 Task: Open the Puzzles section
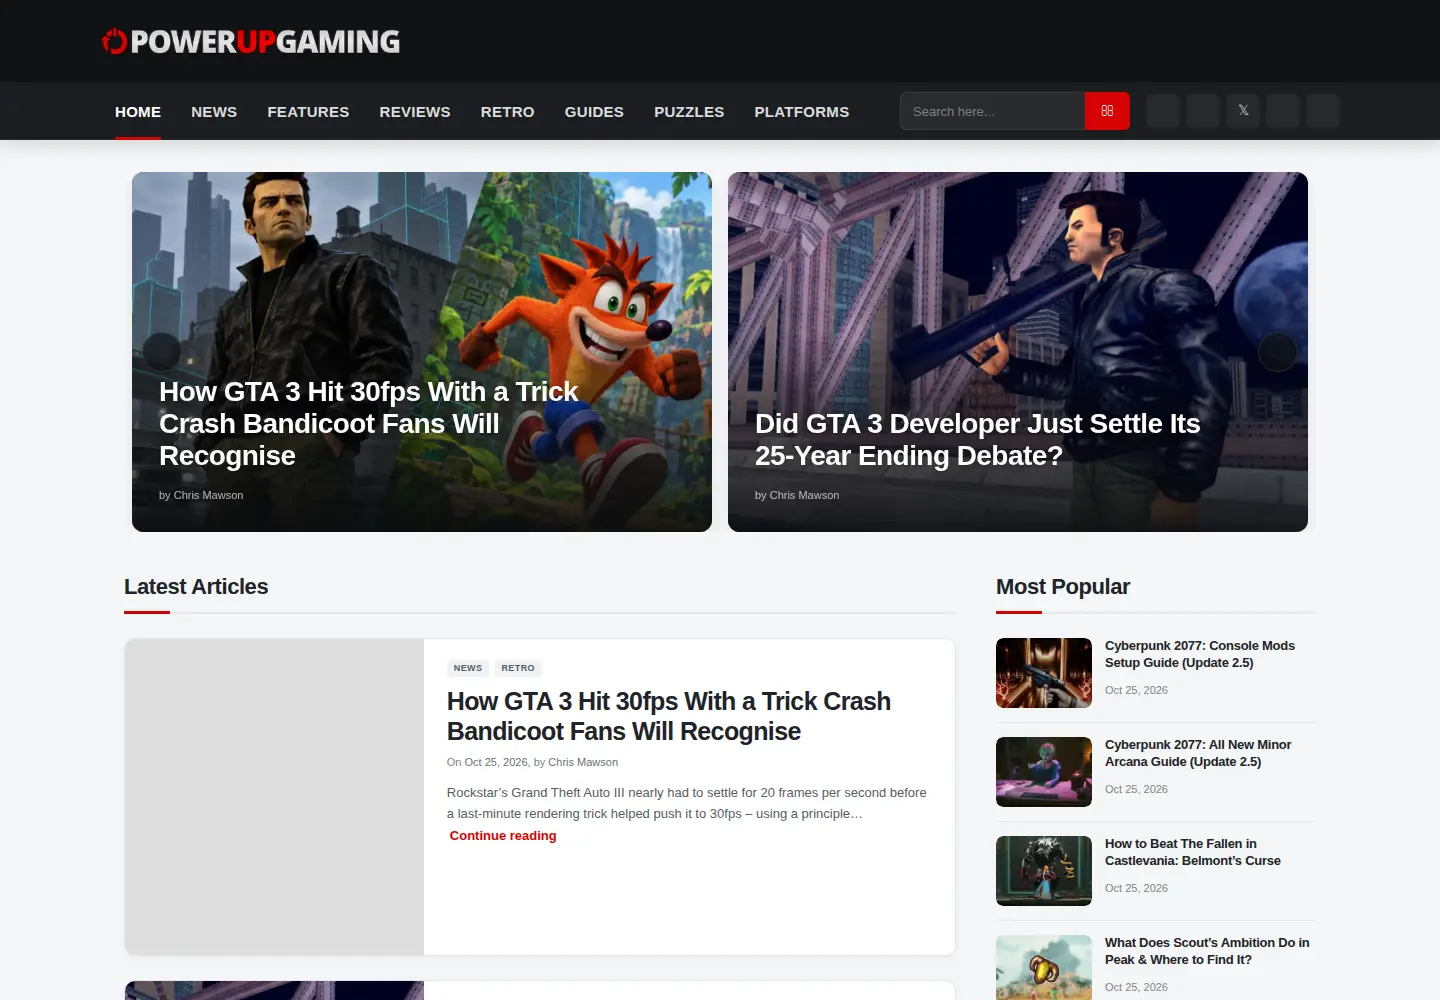pos(689,112)
